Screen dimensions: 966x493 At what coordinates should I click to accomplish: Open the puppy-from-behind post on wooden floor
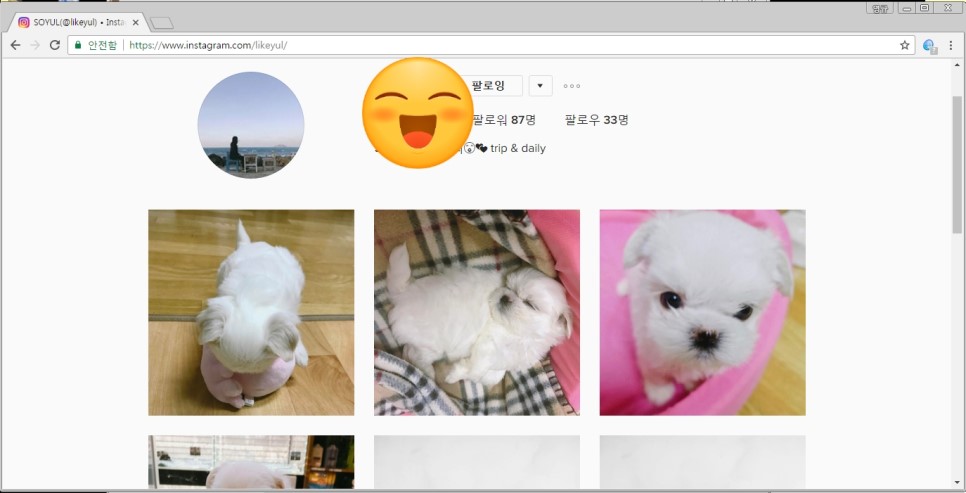coord(251,312)
